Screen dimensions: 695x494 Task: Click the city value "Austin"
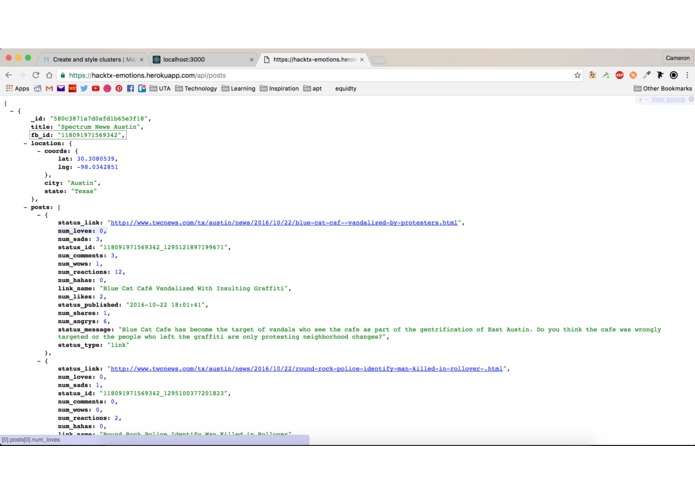[82, 183]
